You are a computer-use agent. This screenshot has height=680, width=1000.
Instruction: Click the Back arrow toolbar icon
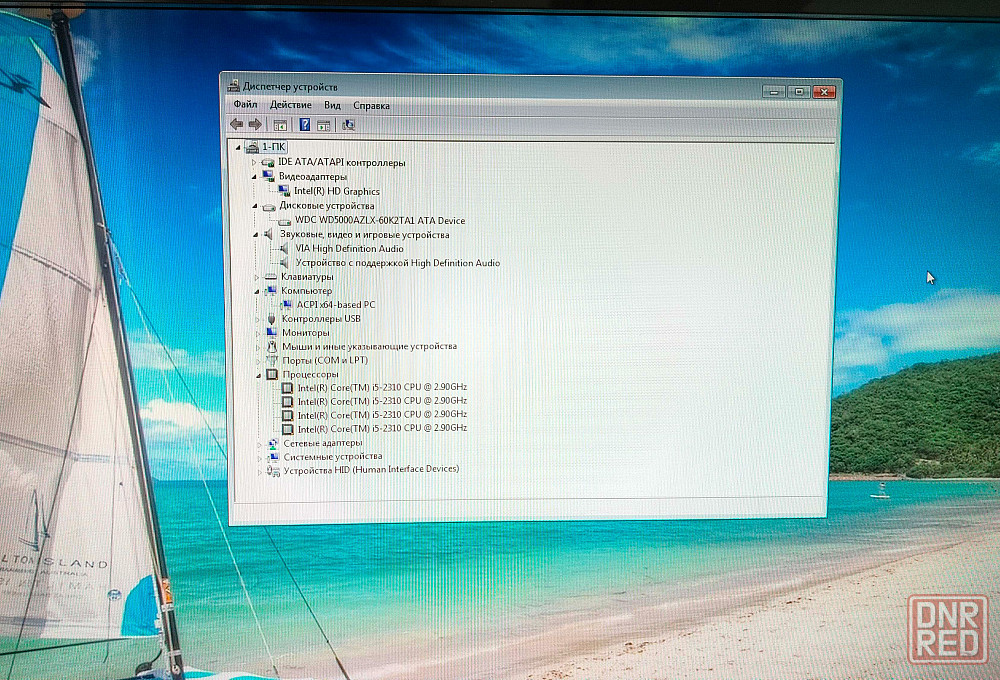coord(236,125)
